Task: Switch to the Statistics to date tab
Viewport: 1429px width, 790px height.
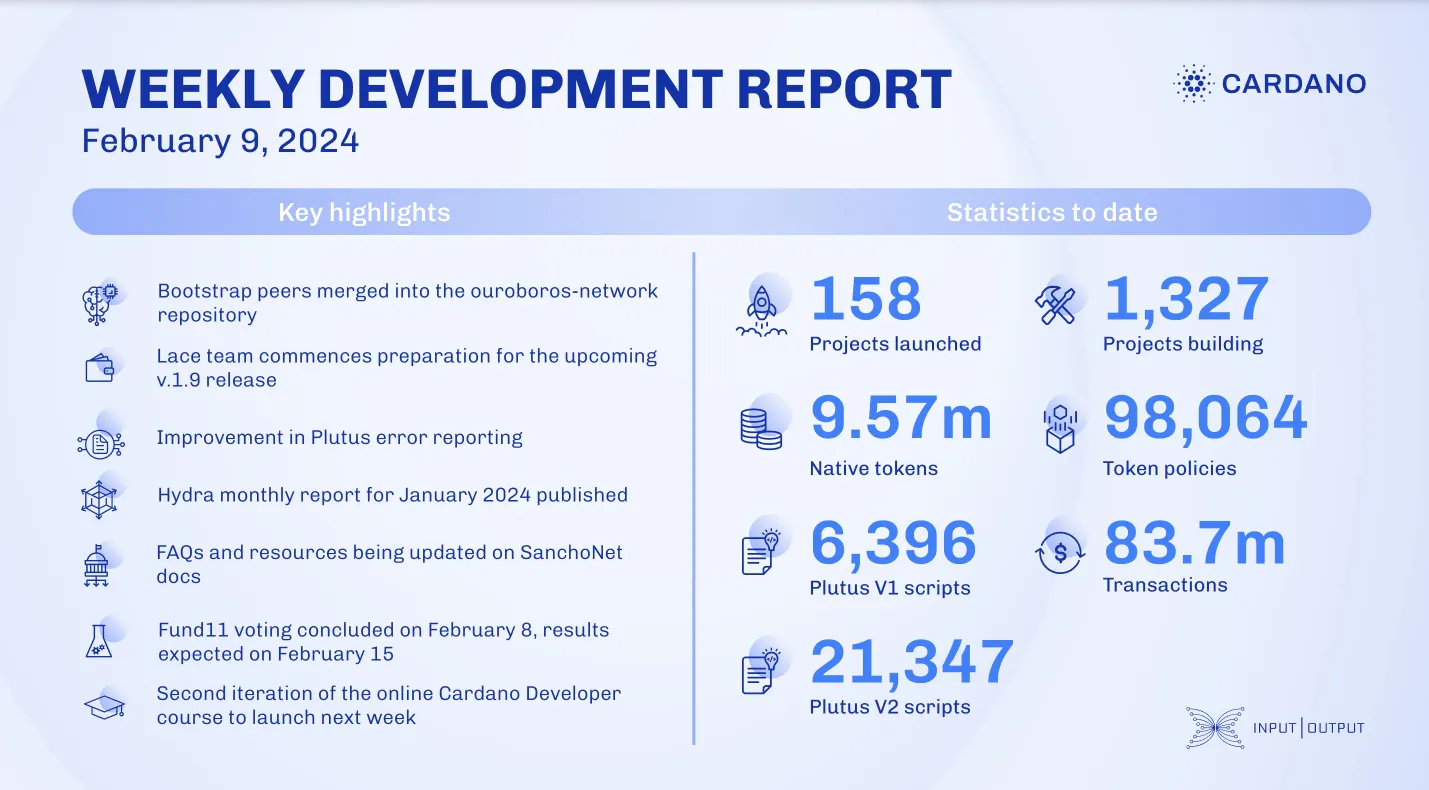Action: [1052, 212]
